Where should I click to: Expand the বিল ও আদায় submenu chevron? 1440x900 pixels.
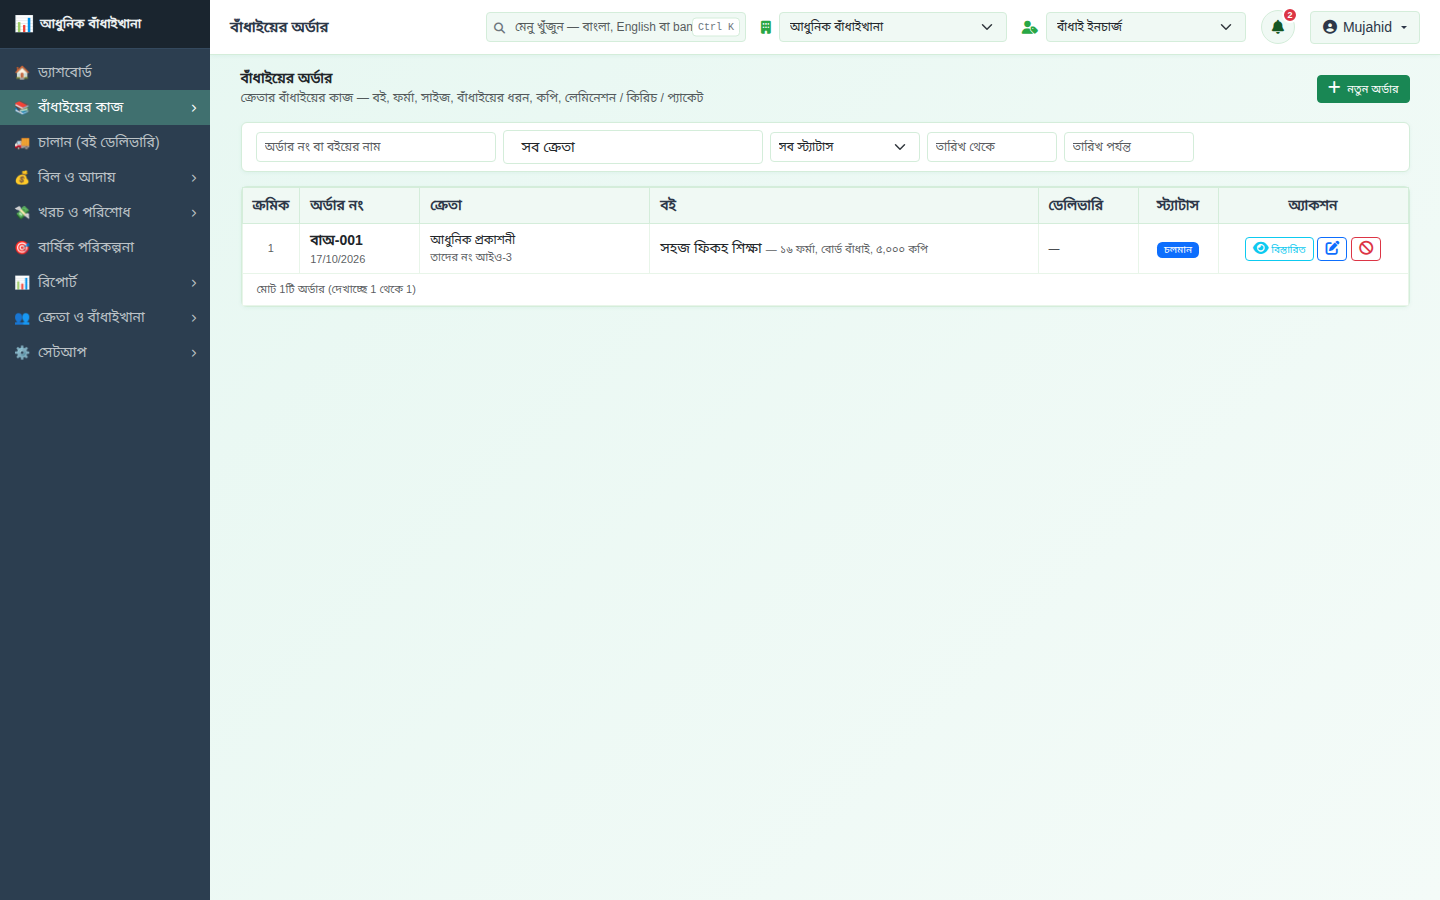[x=194, y=178]
